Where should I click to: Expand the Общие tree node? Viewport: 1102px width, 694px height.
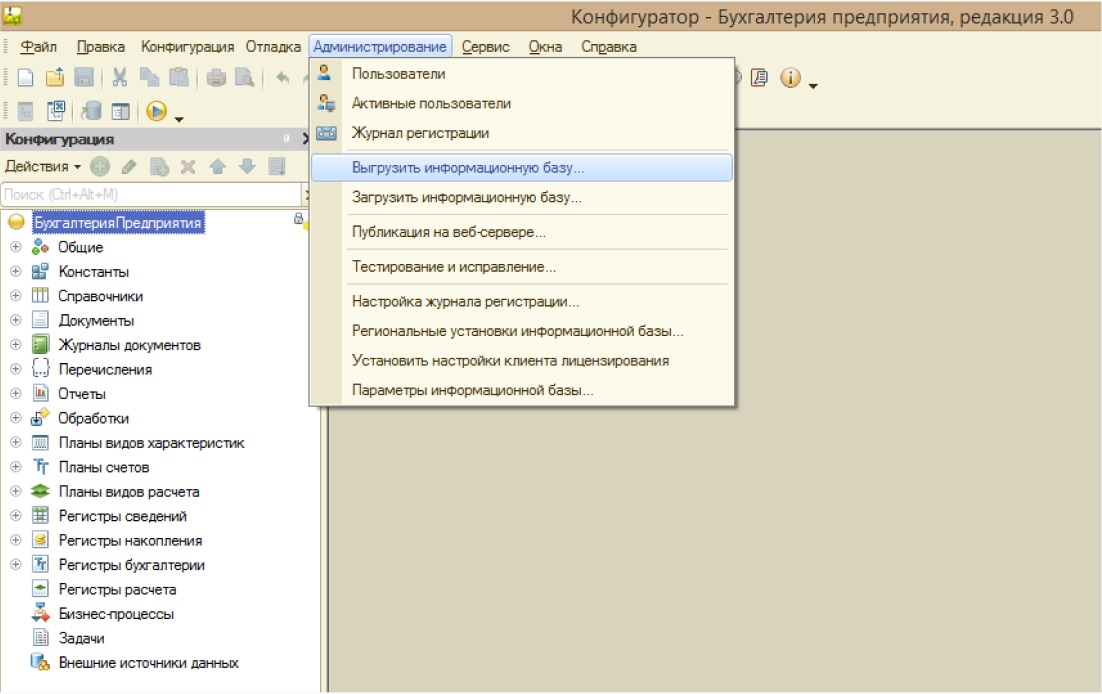[x=15, y=247]
